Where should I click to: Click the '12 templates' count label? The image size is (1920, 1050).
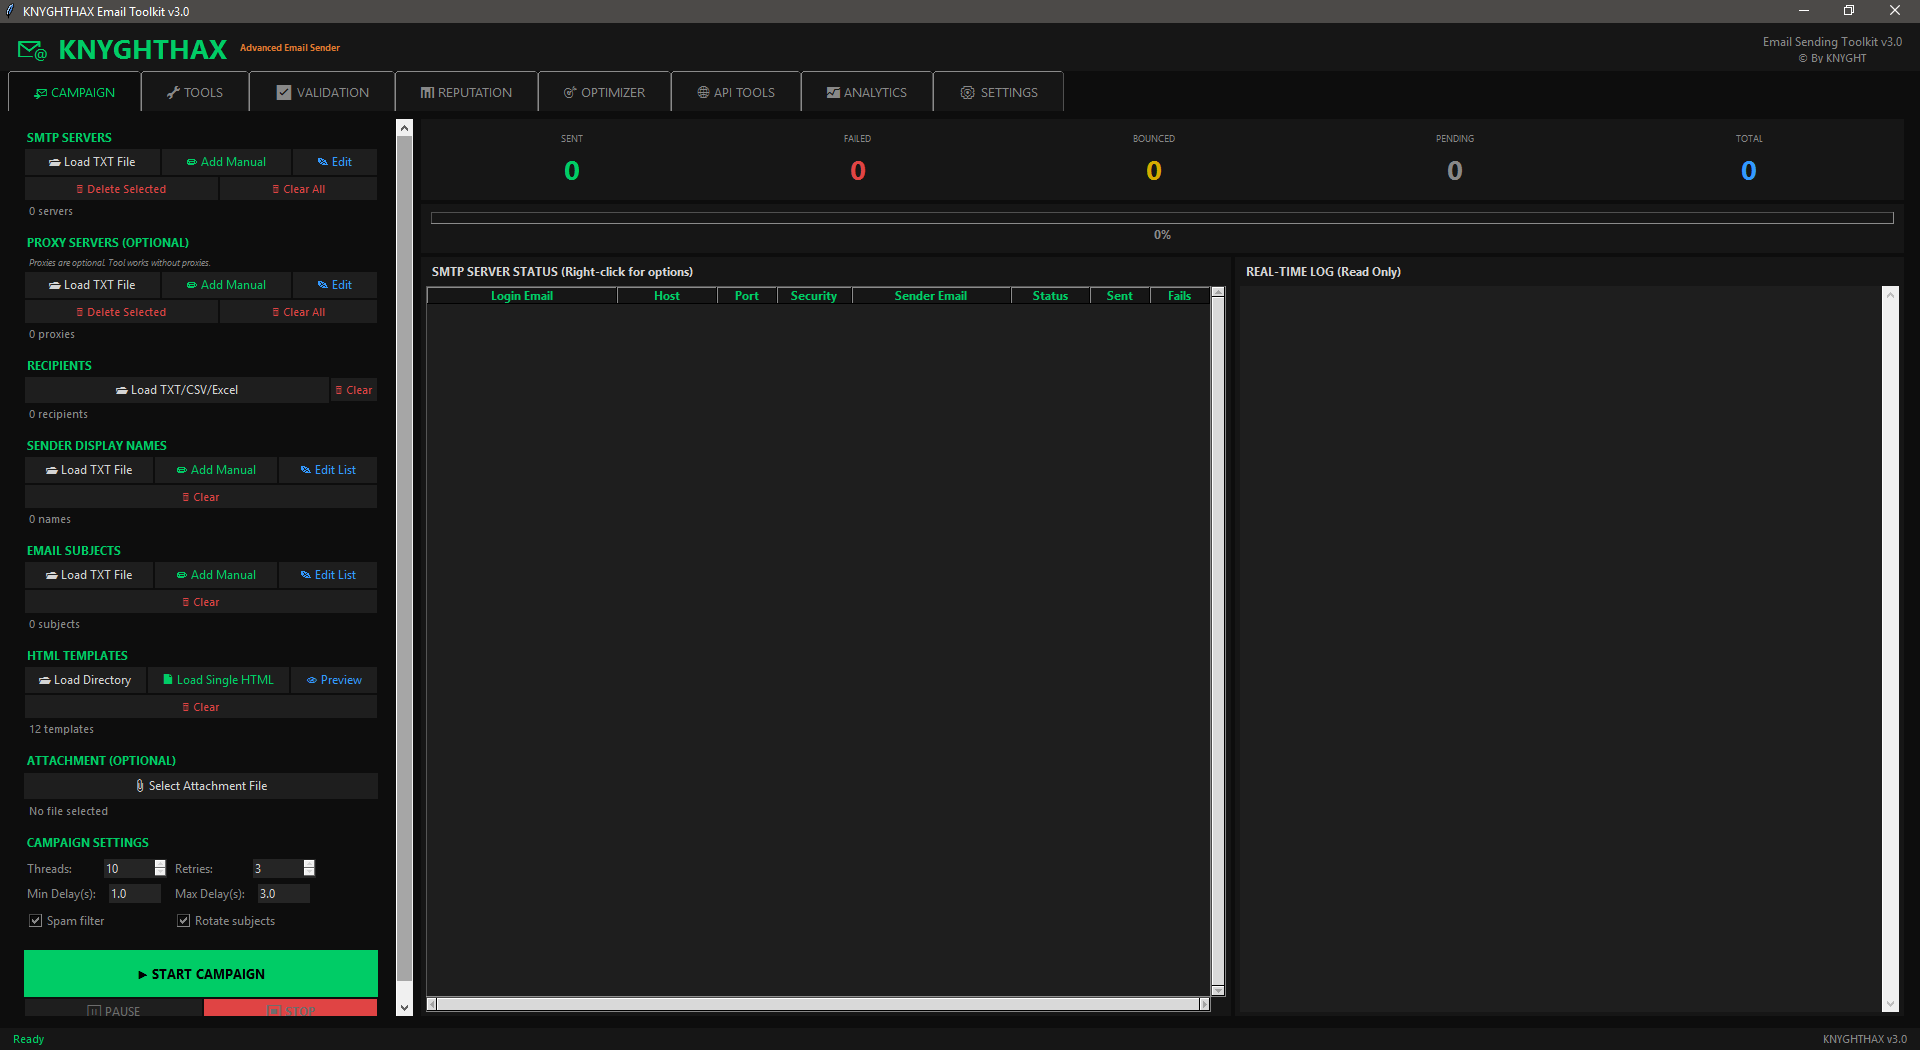[x=61, y=729]
